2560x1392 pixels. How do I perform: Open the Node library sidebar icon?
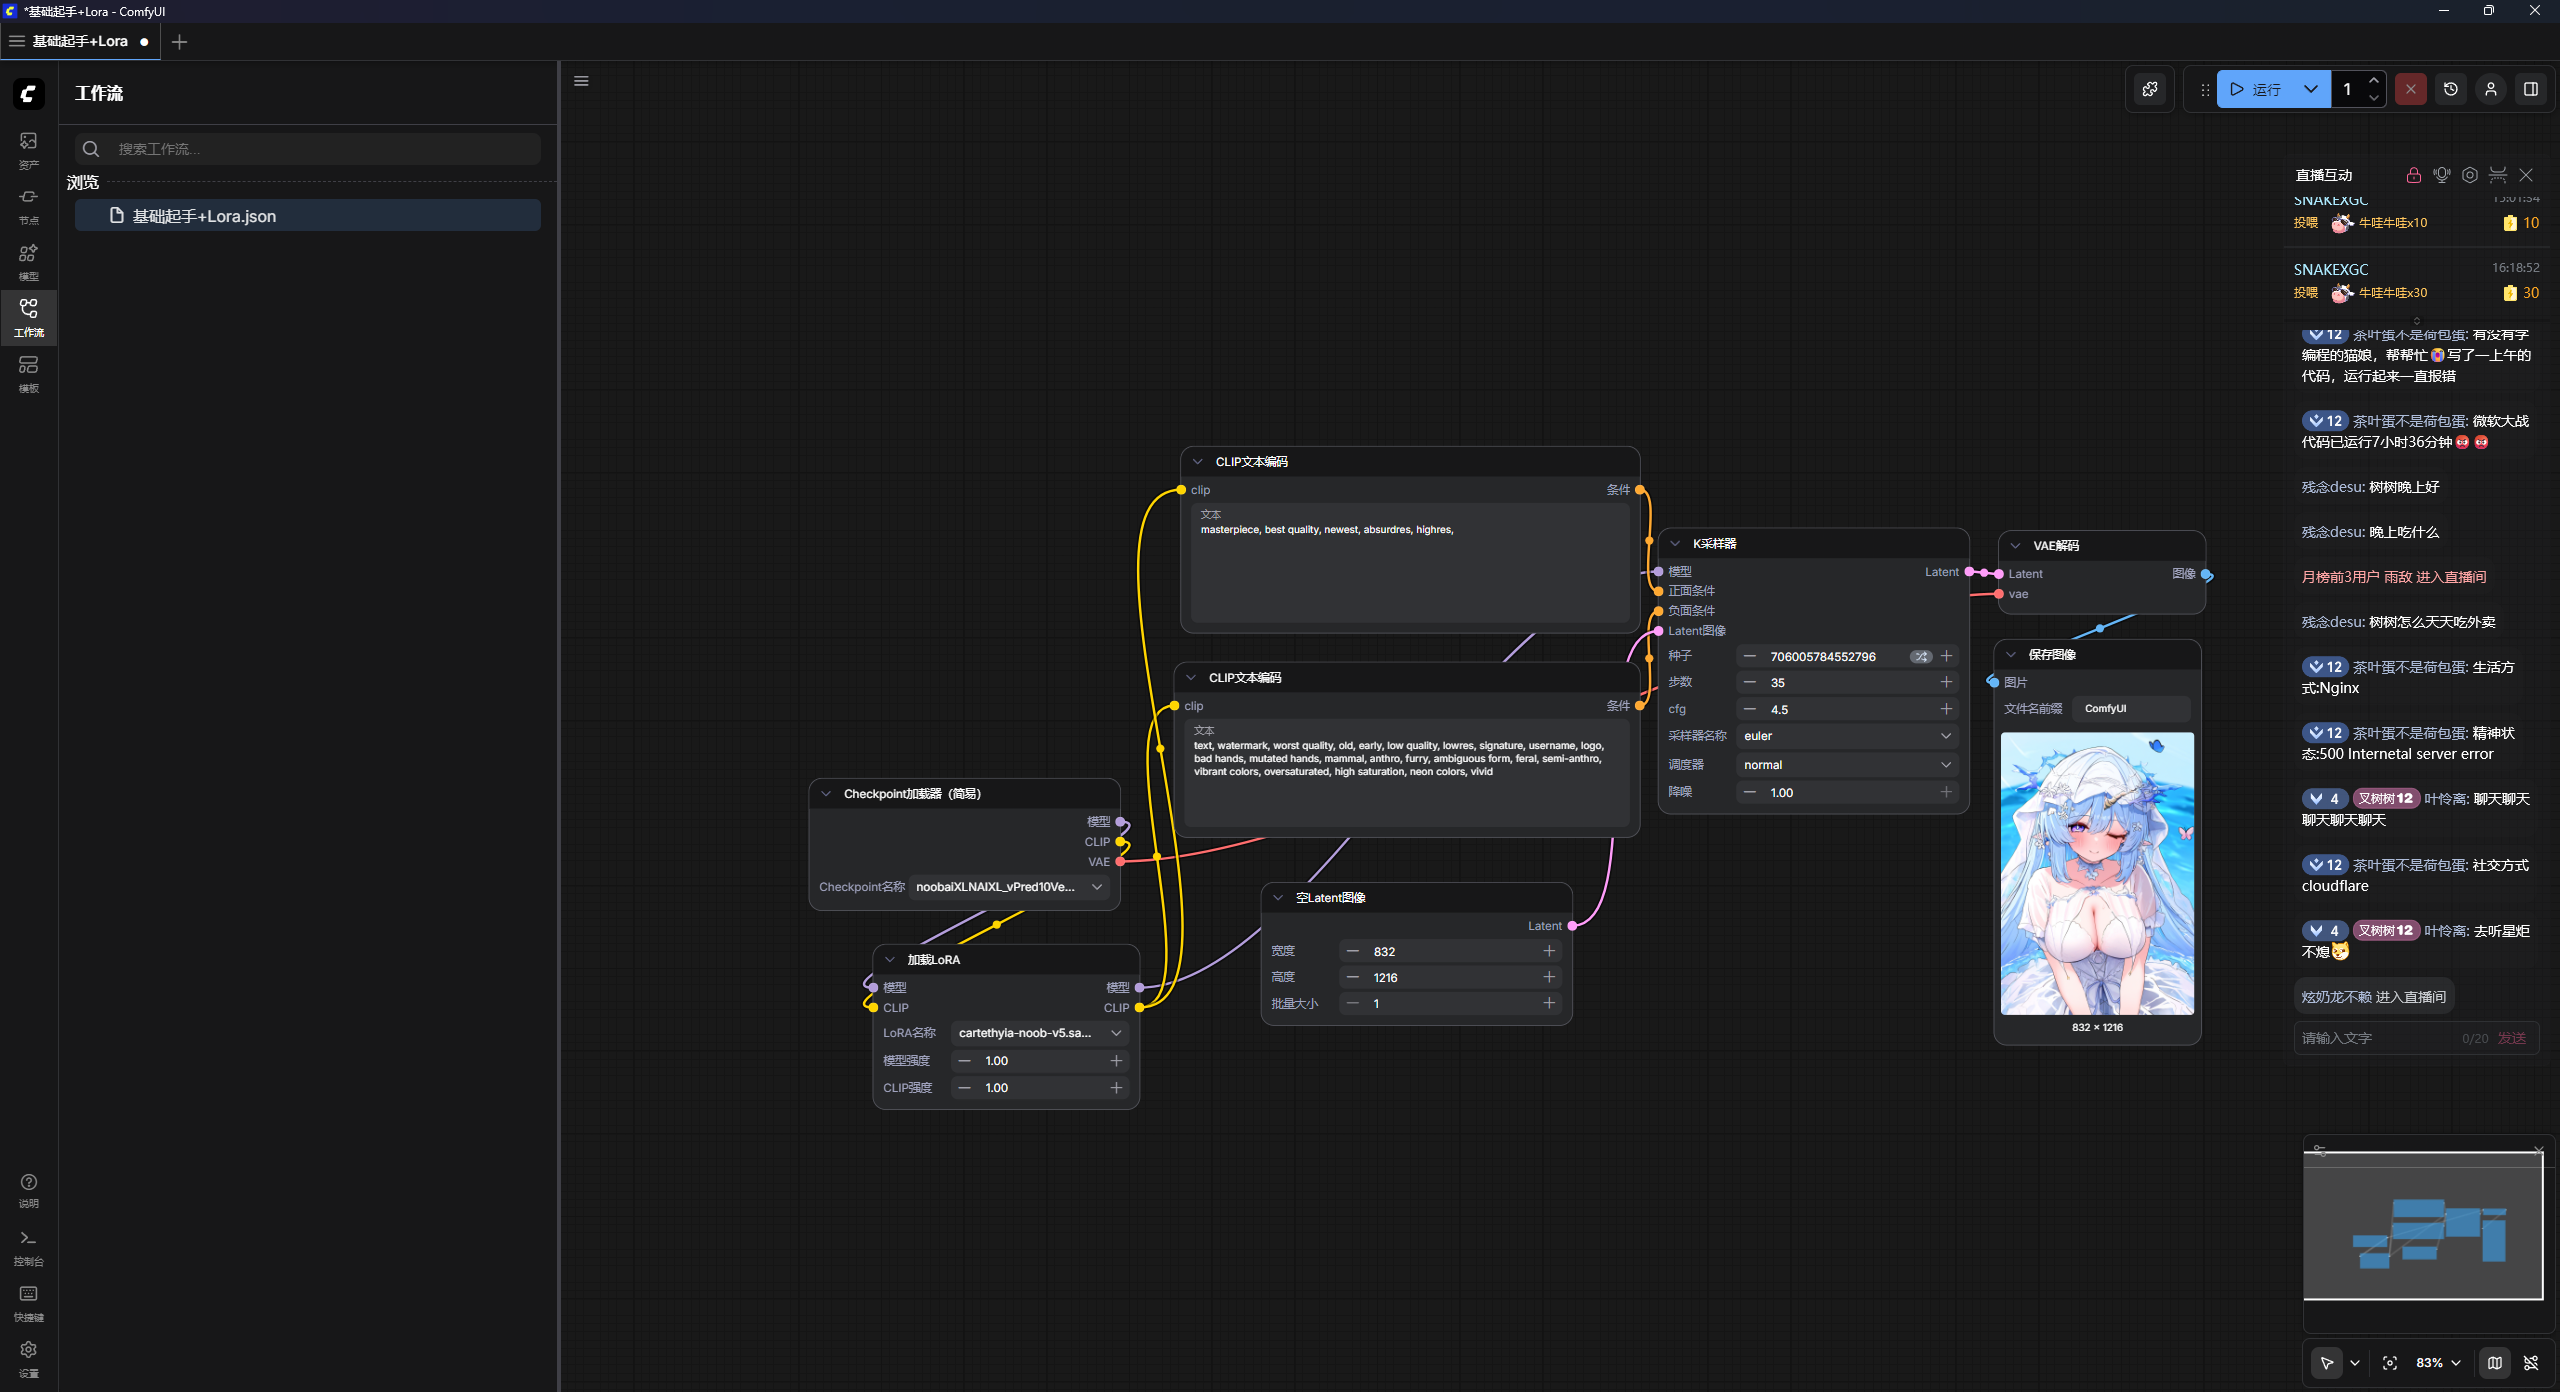coord(28,204)
